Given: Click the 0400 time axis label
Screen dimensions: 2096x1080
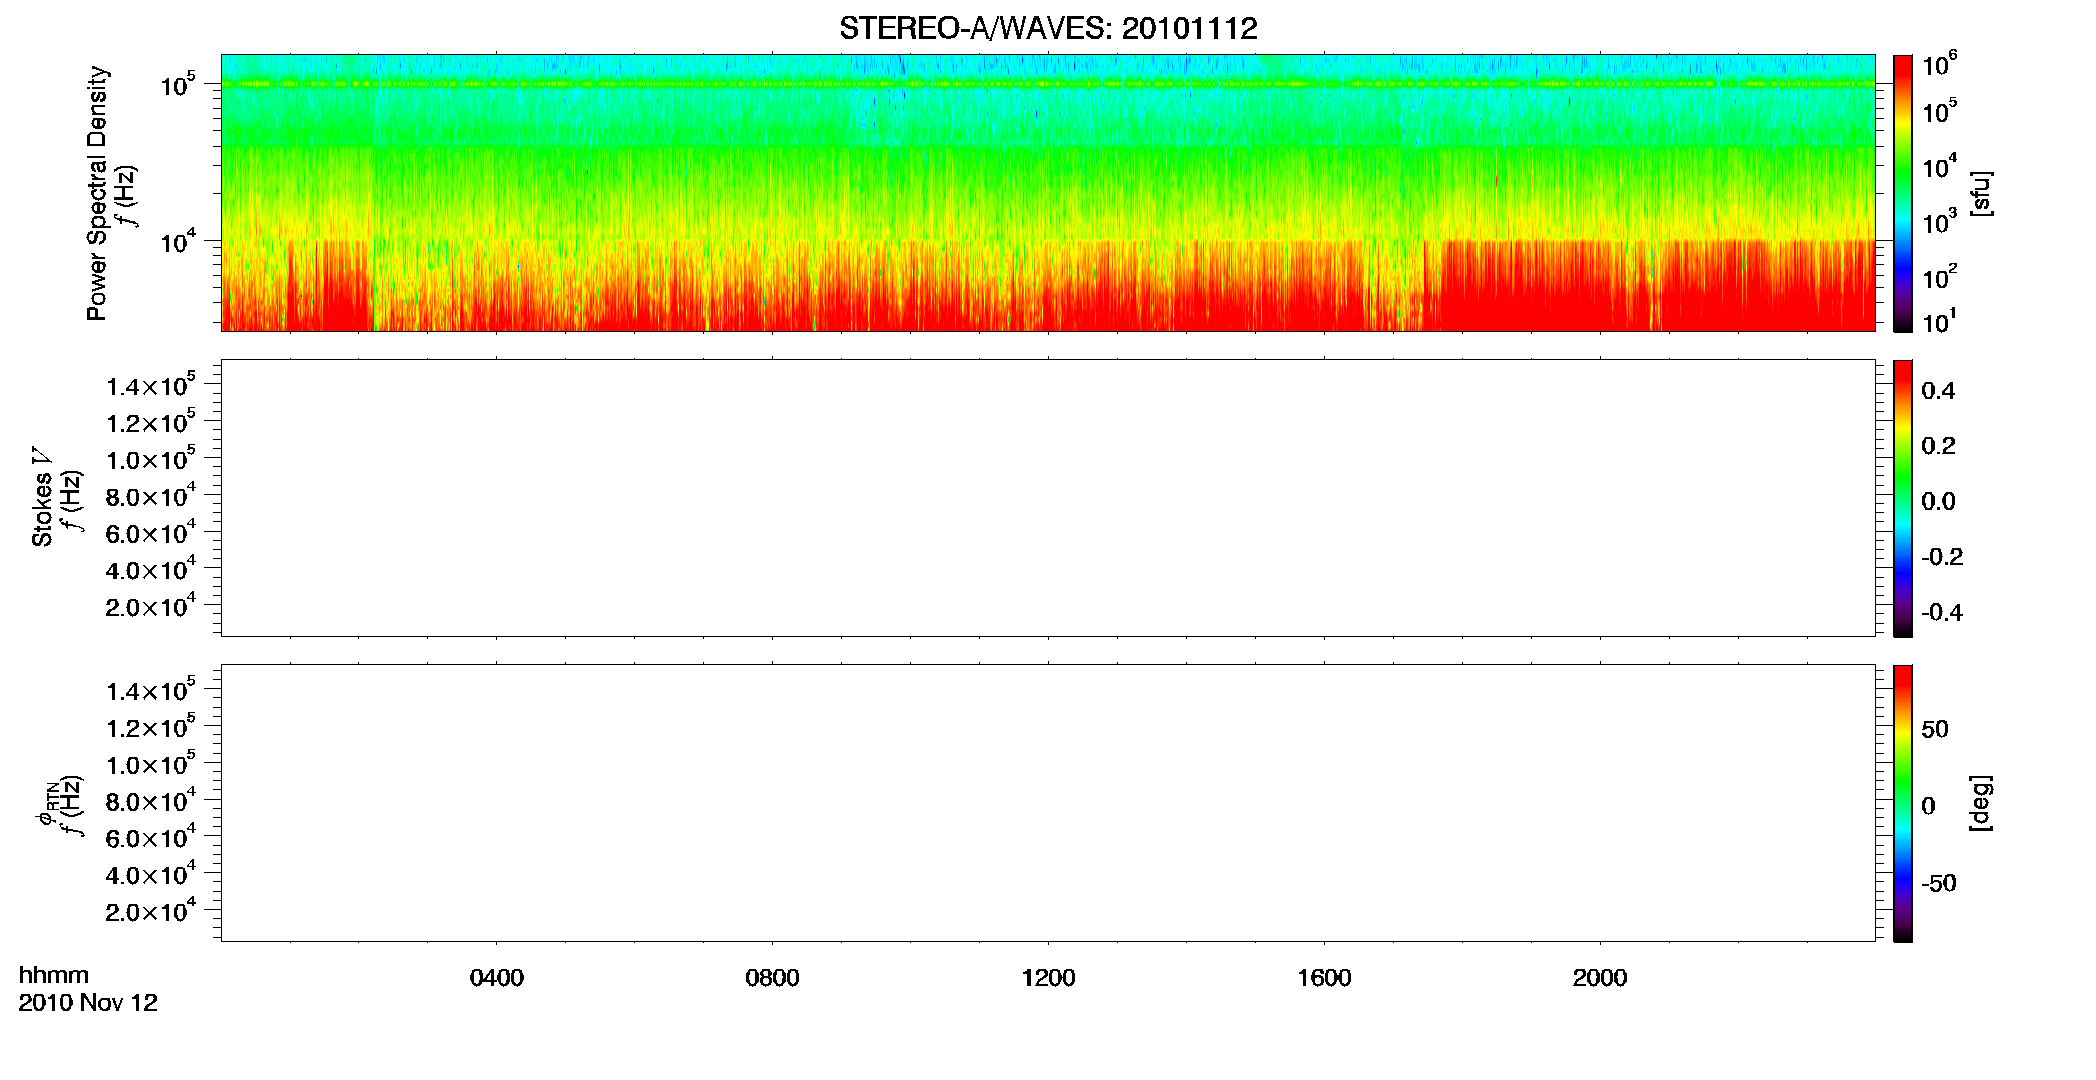Looking at the screenshot, I should pos(497,978).
